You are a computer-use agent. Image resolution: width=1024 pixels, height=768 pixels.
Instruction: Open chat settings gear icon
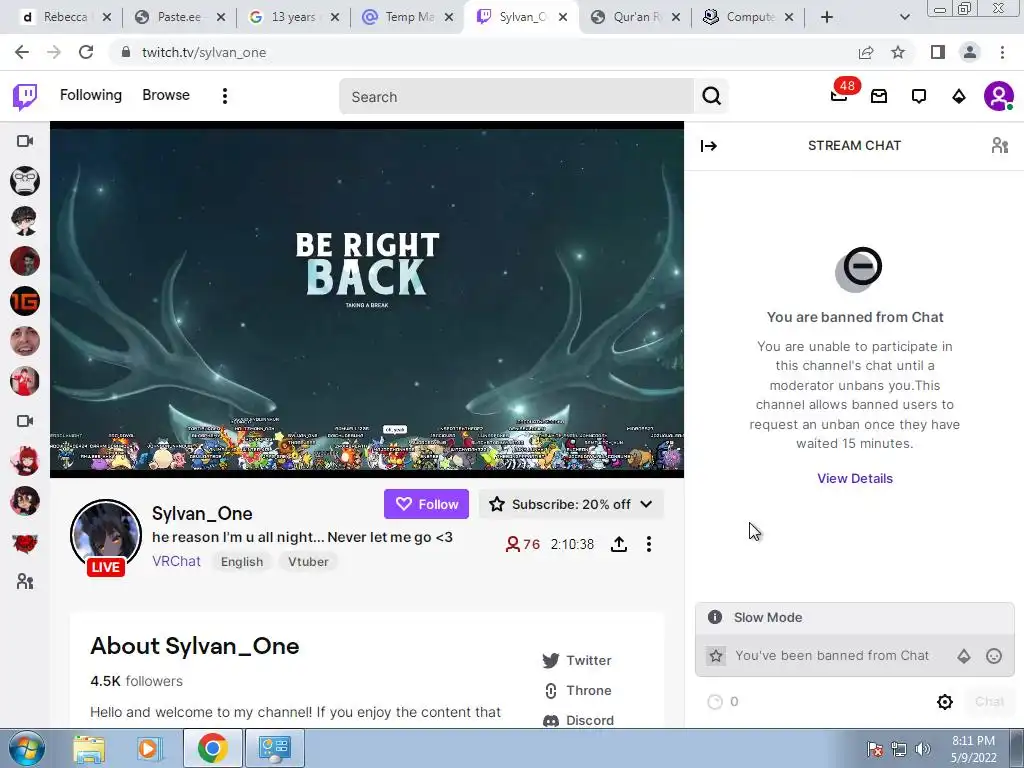point(945,701)
